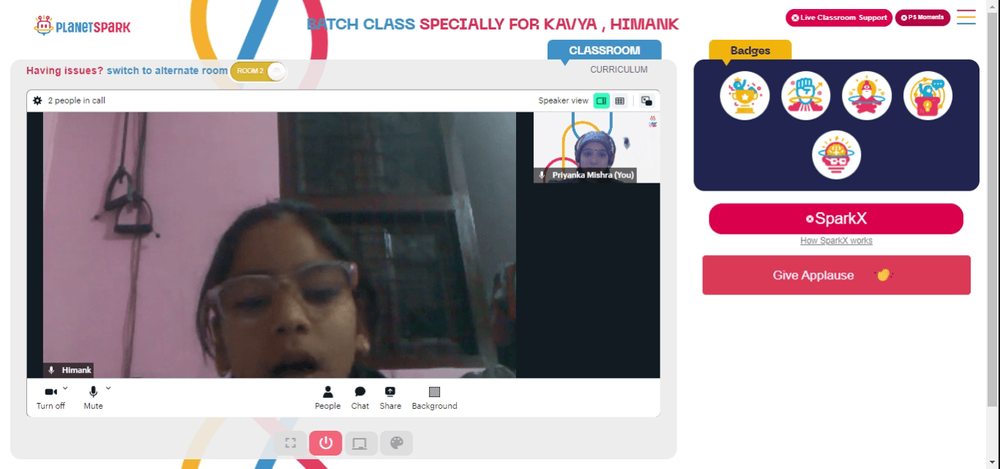This screenshot has width=1000, height=469.
Task: Expand microphone options chevron
Action: 108,388
